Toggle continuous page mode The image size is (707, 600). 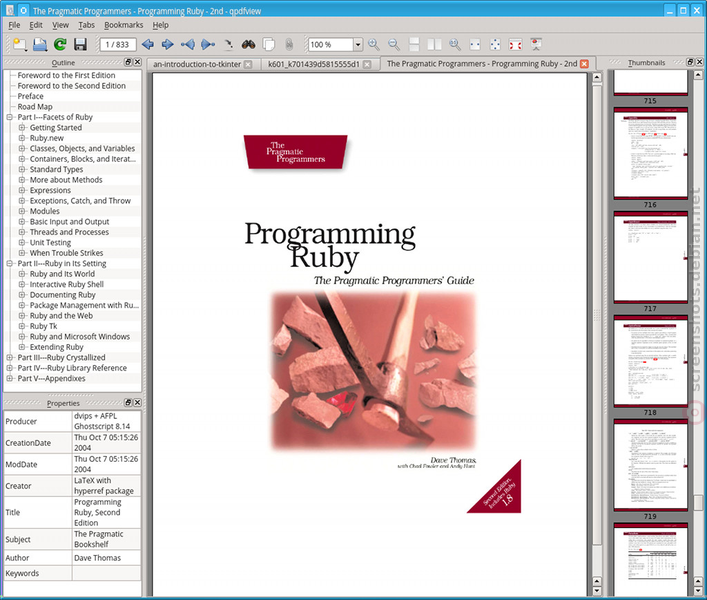414,44
